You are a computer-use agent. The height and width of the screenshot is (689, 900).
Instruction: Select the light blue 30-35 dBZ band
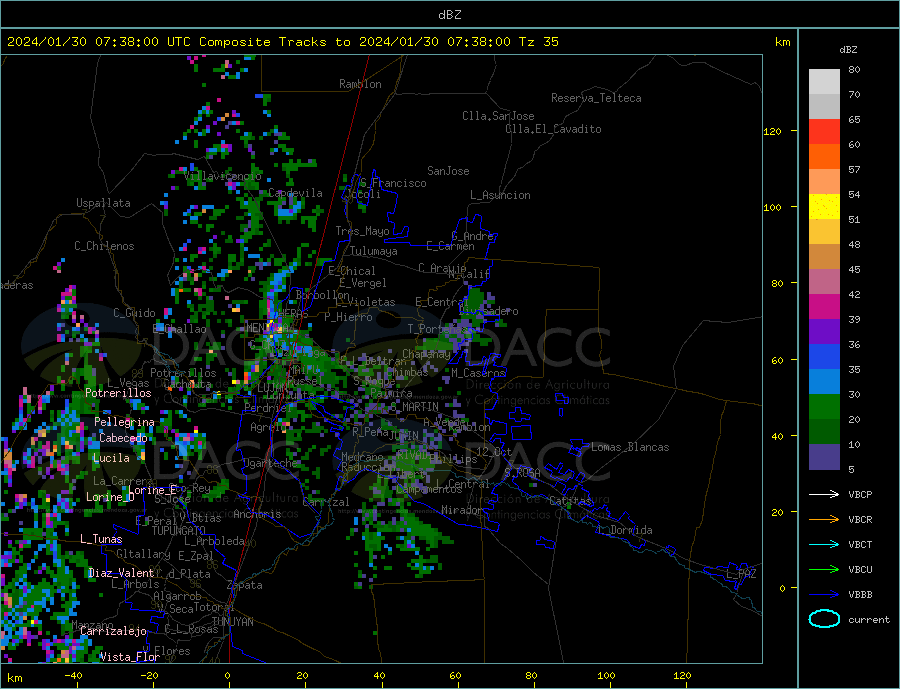tap(824, 382)
